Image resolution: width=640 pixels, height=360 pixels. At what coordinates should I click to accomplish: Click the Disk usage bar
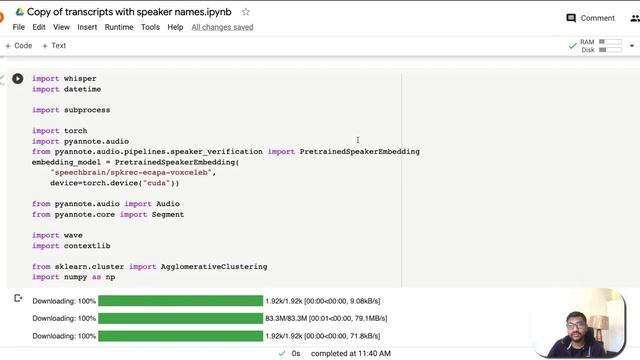tap(610, 50)
